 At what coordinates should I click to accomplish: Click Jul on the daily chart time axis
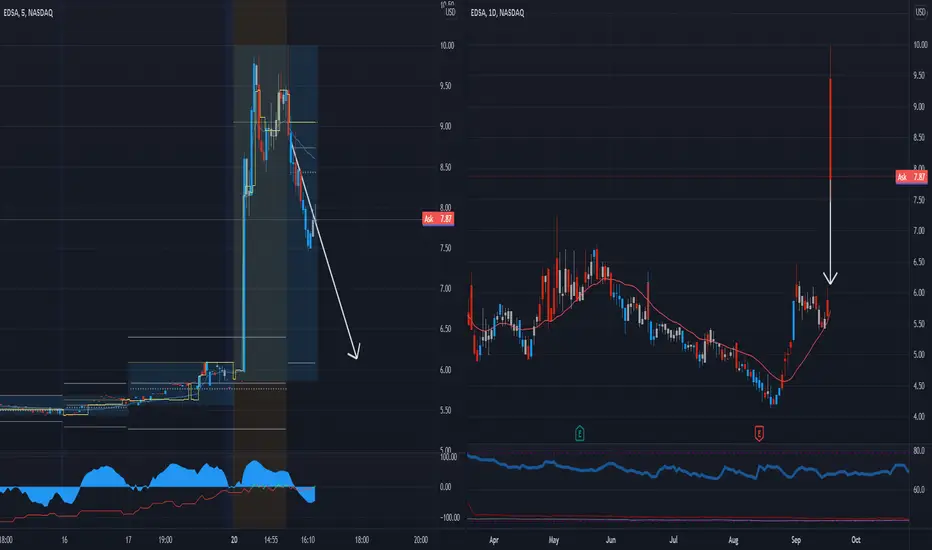click(673, 540)
